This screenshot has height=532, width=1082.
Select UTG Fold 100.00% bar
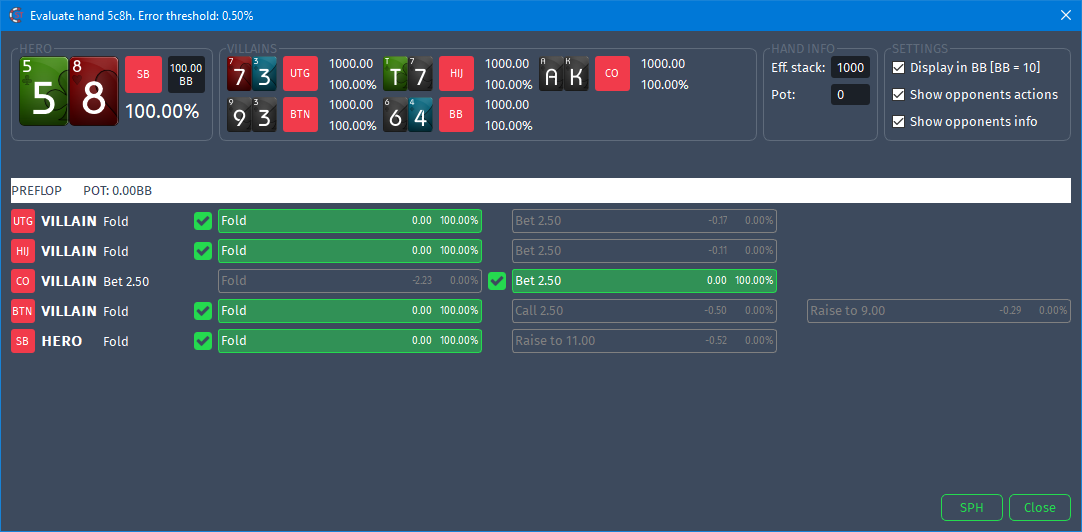point(350,221)
